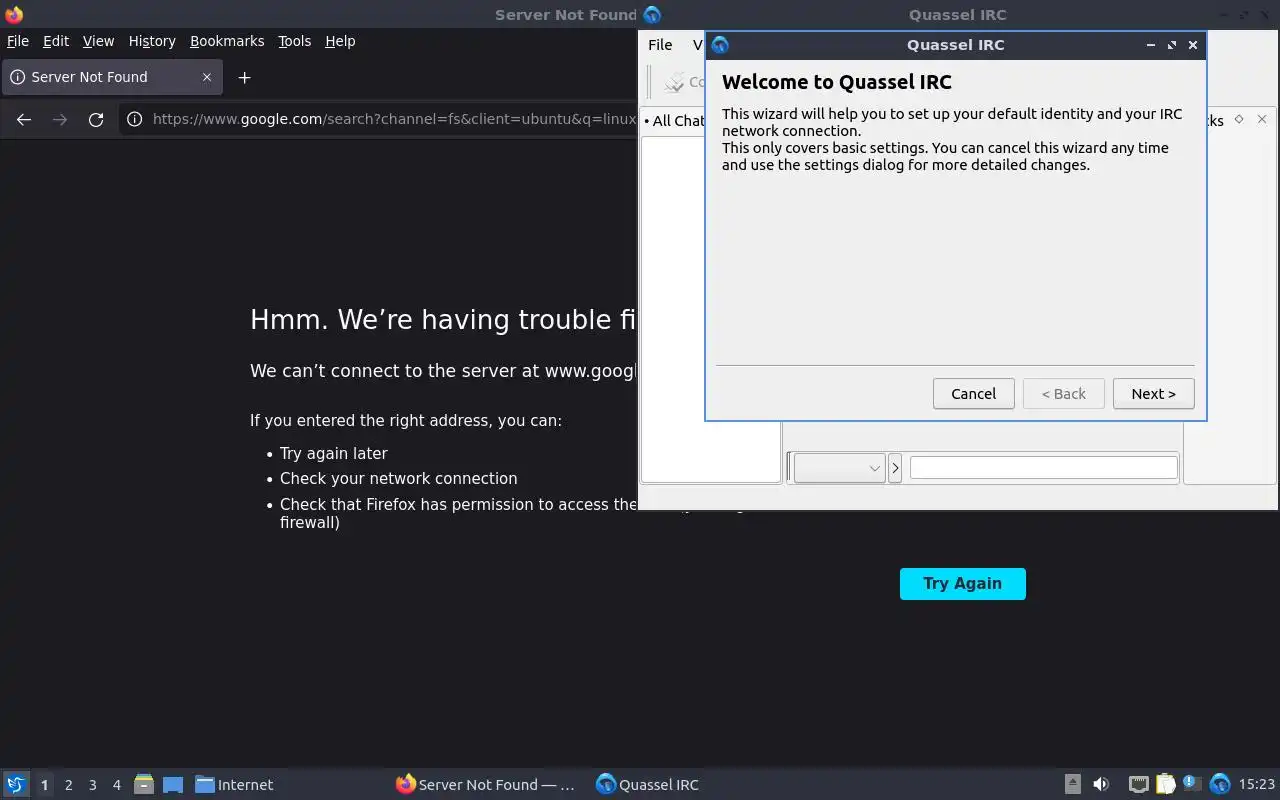Switch to workspace 1
This screenshot has width=1280, height=800.
(44, 785)
